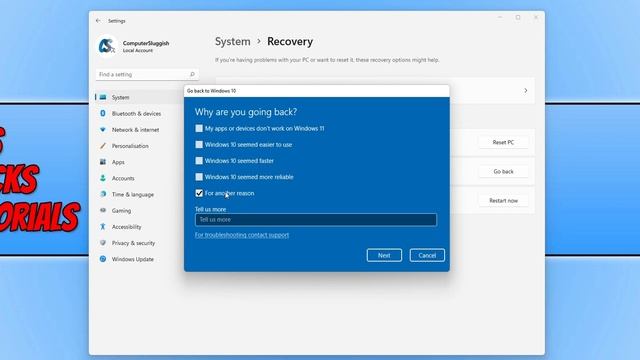The height and width of the screenshot is (360, 640).
Task: Click the ComputerSluggish account name
Action: [x=146, y=43]
